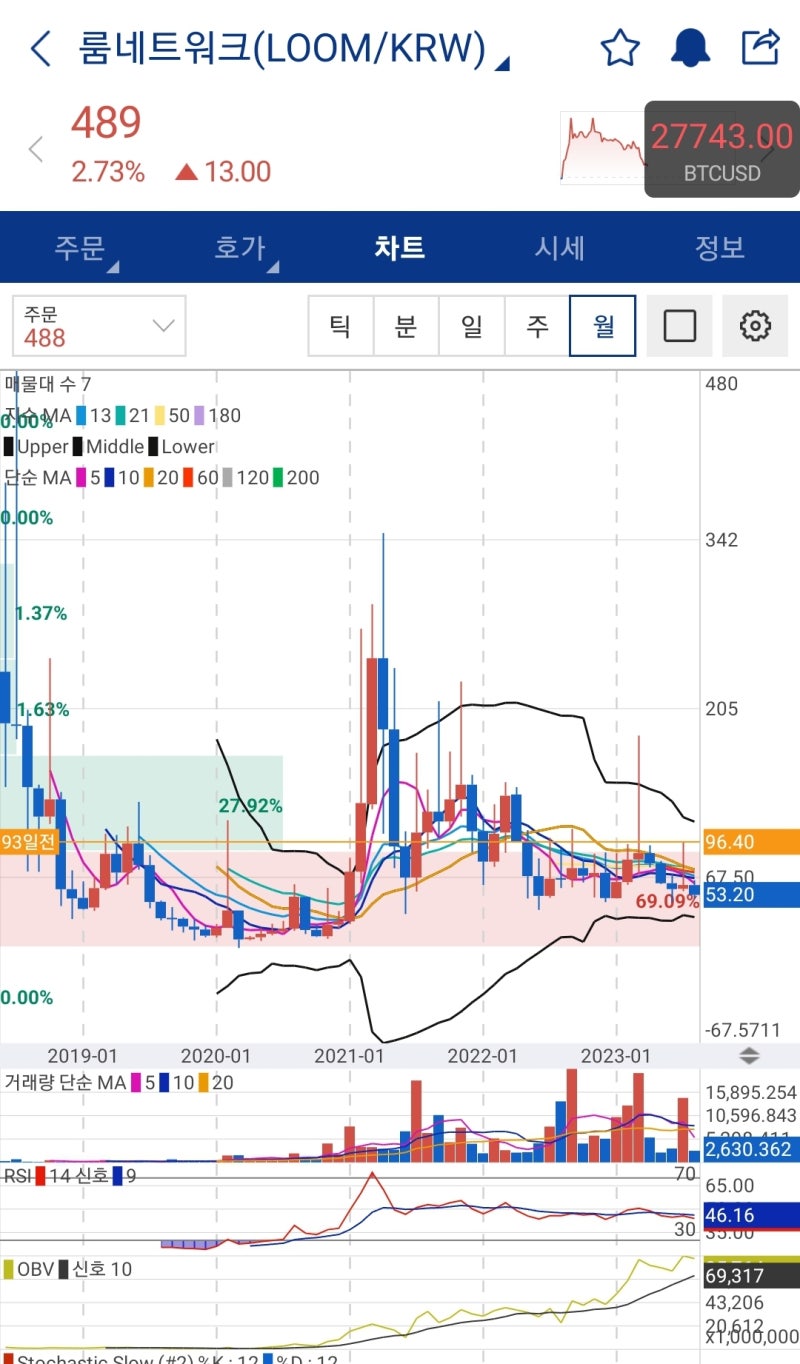Switch to the 주문 tab

[x=80, y=247]
